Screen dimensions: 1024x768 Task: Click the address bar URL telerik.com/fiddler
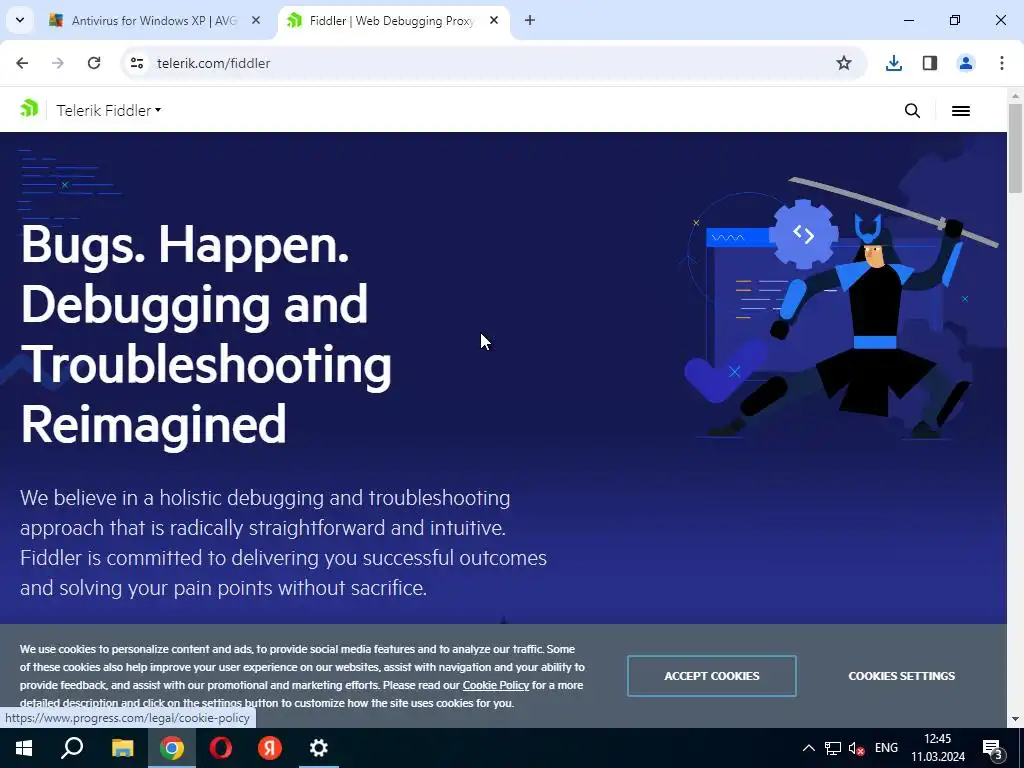pos(214,63)
